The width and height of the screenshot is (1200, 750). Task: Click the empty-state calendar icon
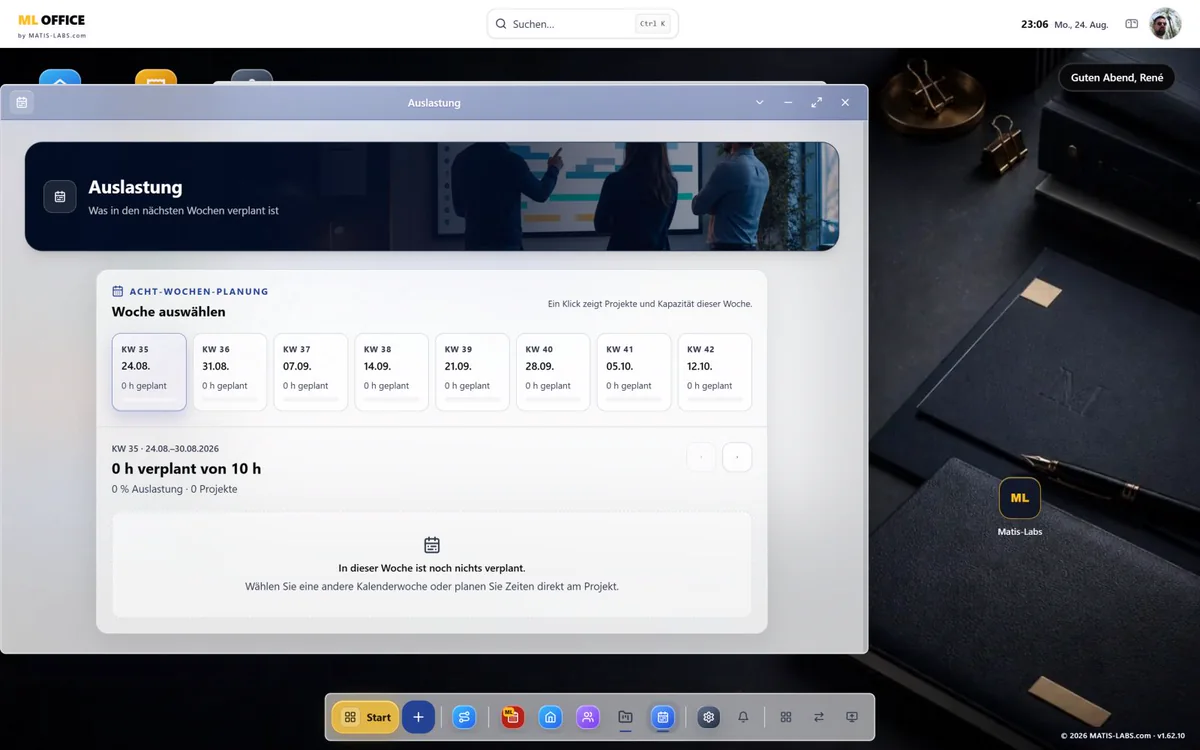432,545
